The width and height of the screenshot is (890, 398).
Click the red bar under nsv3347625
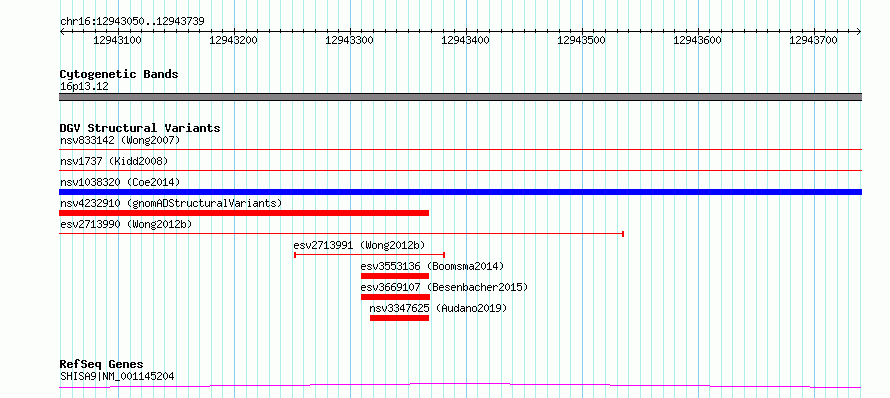[400, 318]
